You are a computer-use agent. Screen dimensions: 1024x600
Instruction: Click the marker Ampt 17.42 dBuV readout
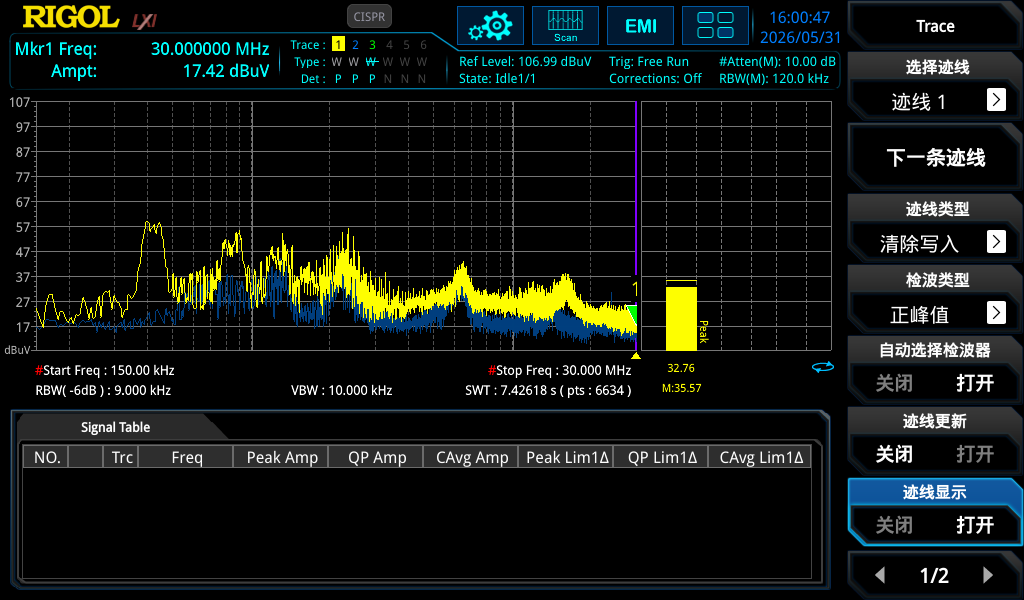160,71
